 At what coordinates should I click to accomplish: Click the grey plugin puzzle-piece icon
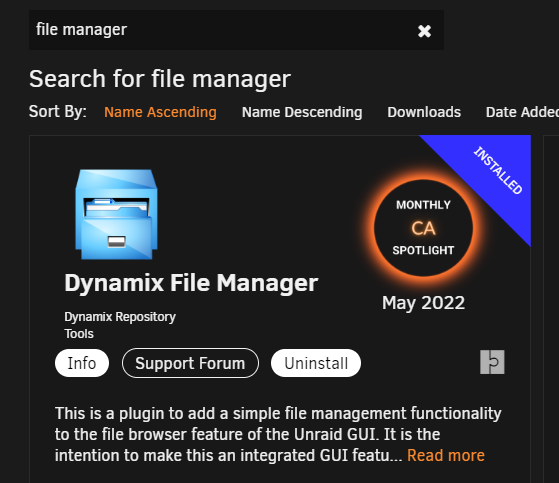pos(492,362)
